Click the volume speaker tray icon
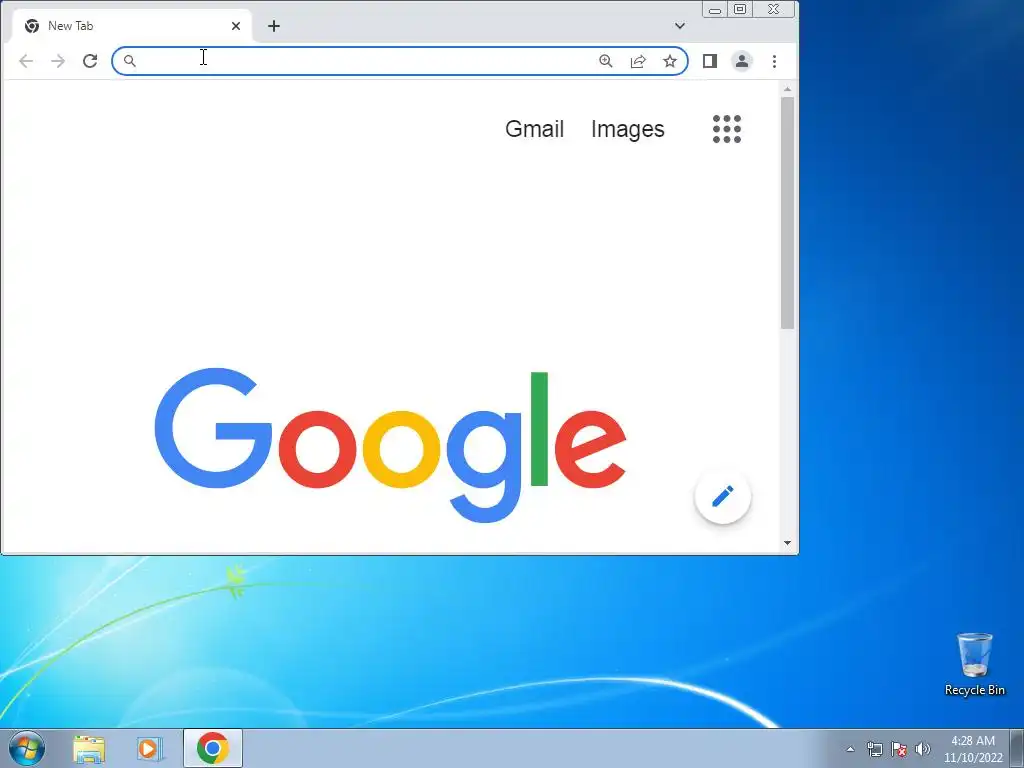The image size is (1024, 768). pos(923,749)
